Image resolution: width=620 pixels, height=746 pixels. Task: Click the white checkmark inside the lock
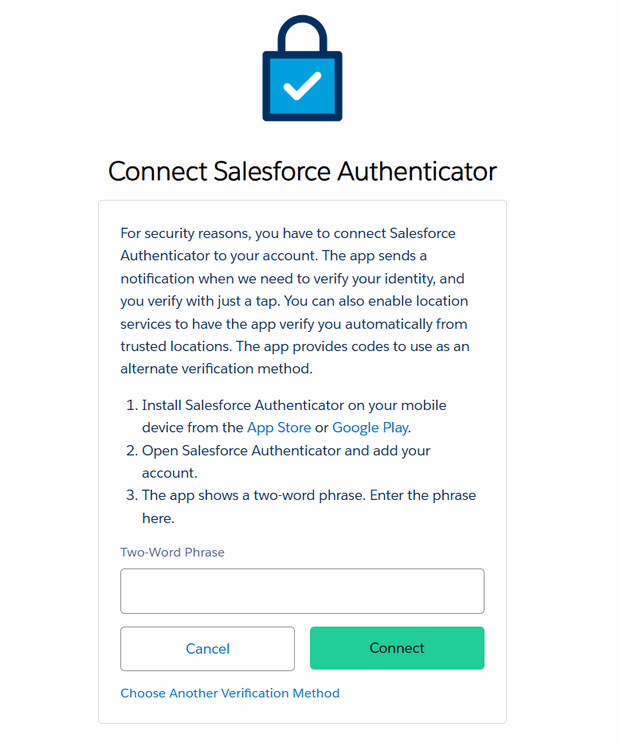(302, 86)
